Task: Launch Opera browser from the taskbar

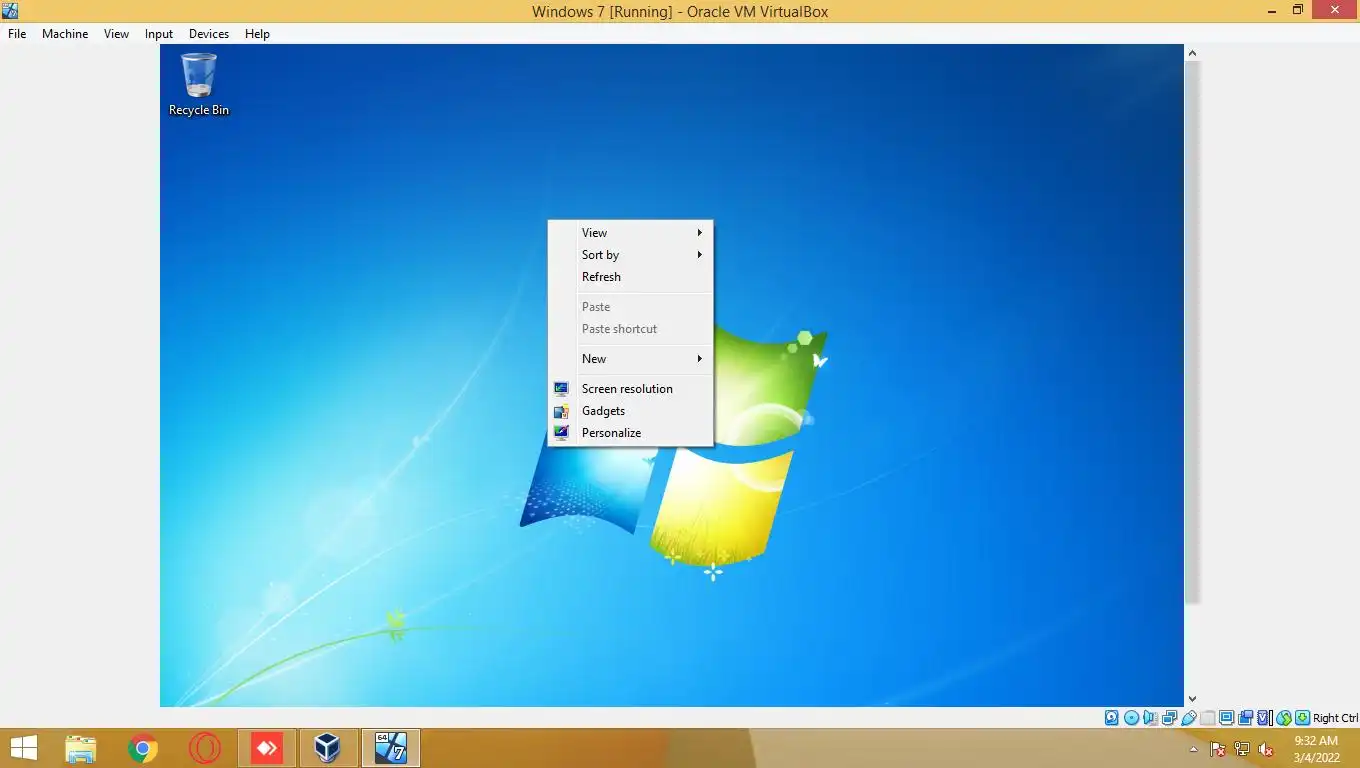Action: (205, 748)
